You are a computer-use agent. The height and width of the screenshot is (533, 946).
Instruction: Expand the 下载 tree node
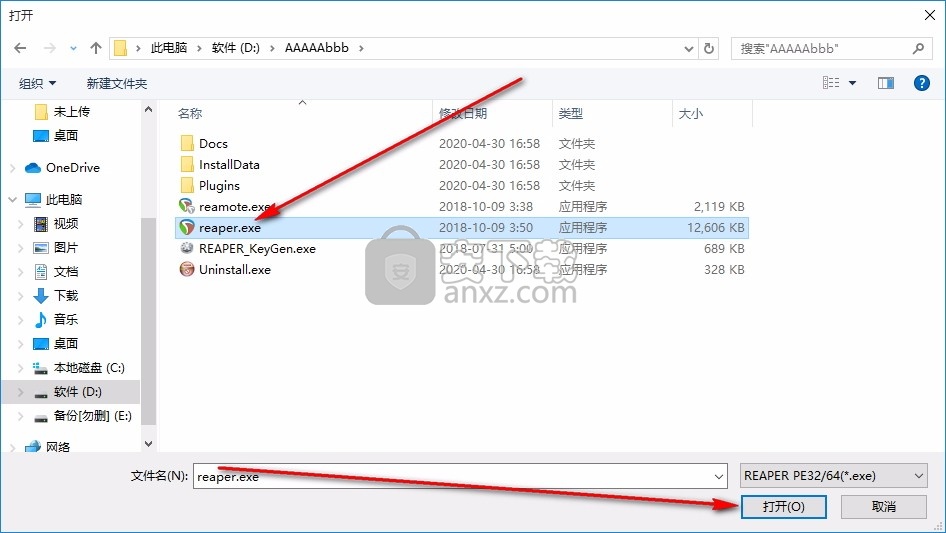click(21, 296)
